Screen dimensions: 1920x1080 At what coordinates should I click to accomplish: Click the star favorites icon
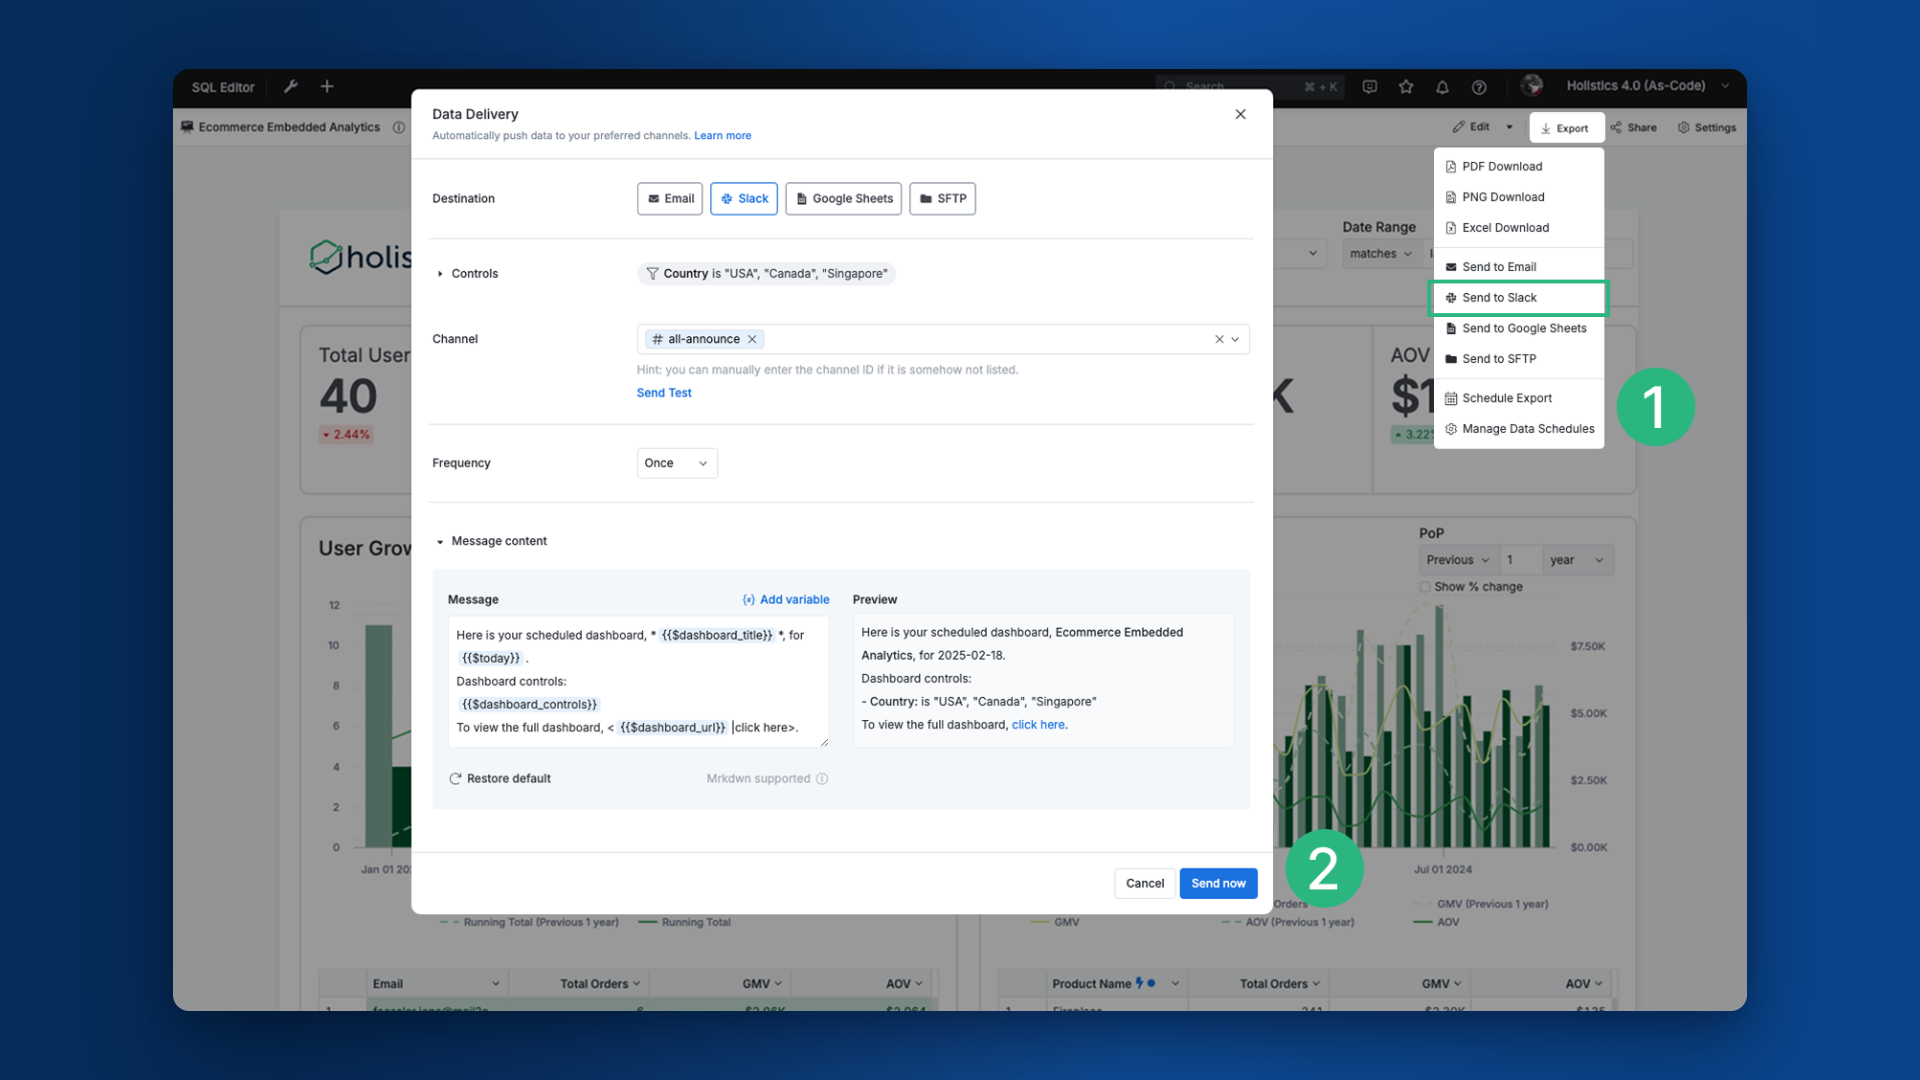pos(1406,87)
